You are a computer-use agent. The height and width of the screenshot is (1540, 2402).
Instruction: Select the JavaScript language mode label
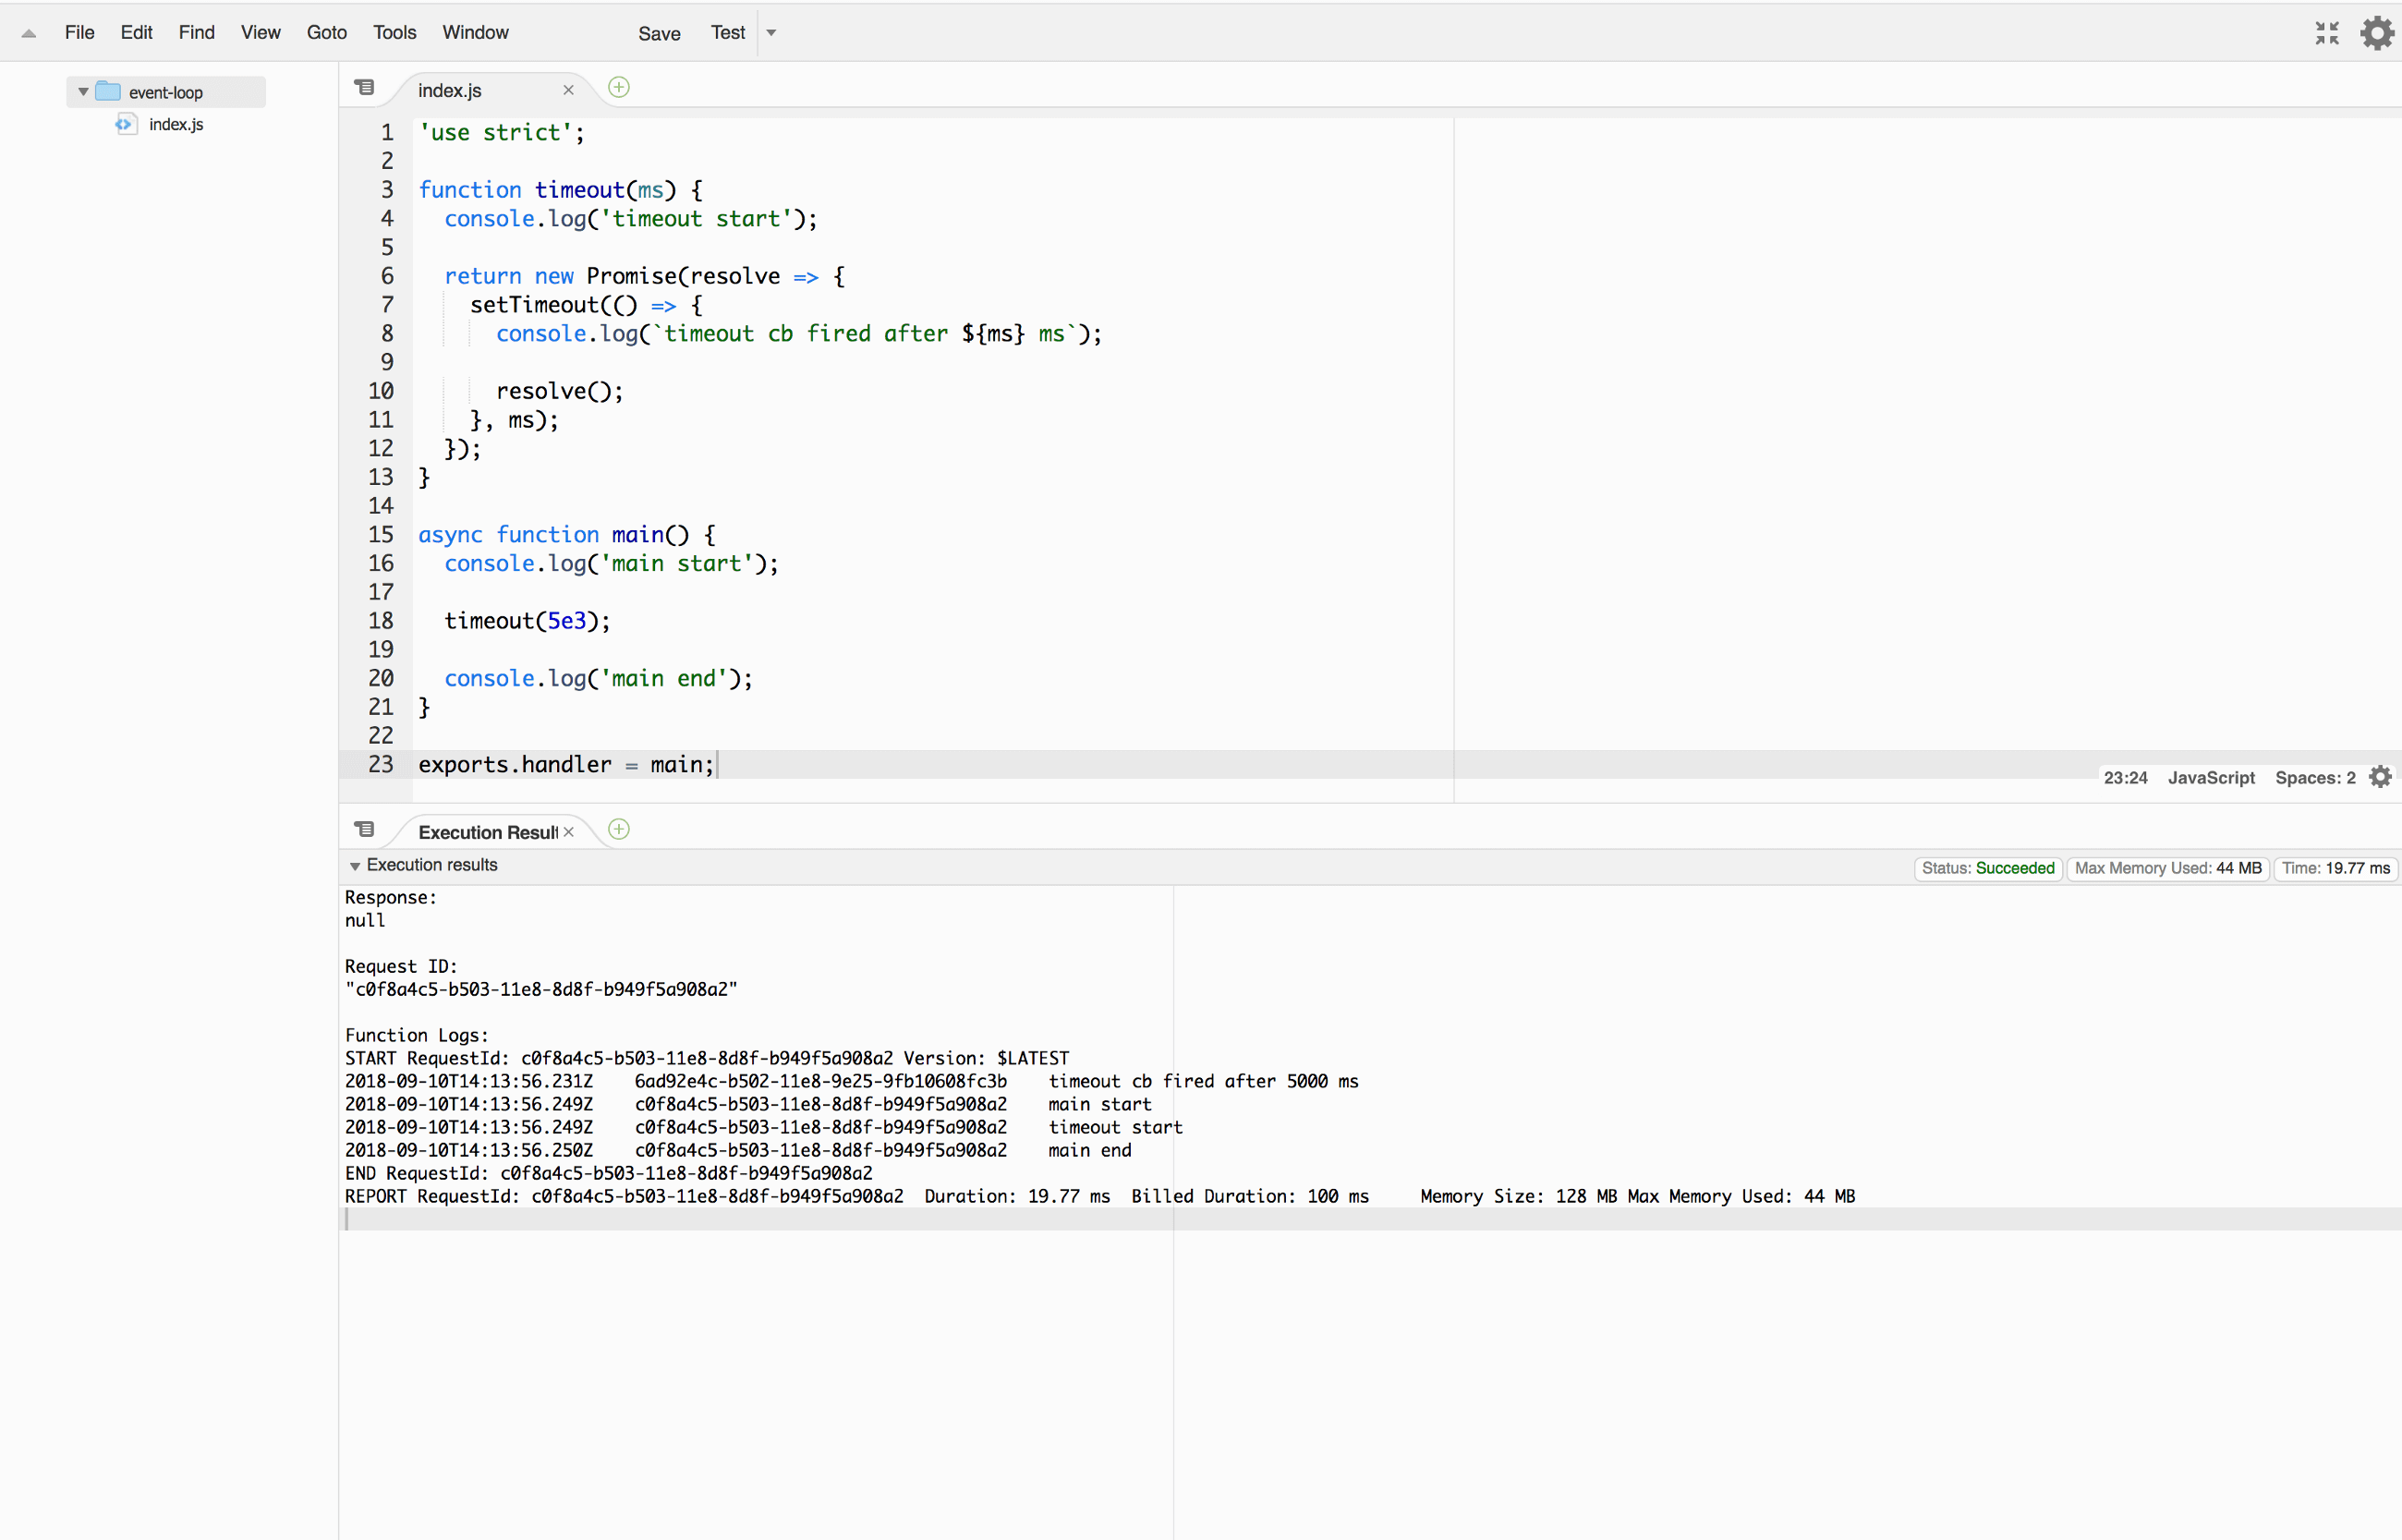(x=2210, y=778)
